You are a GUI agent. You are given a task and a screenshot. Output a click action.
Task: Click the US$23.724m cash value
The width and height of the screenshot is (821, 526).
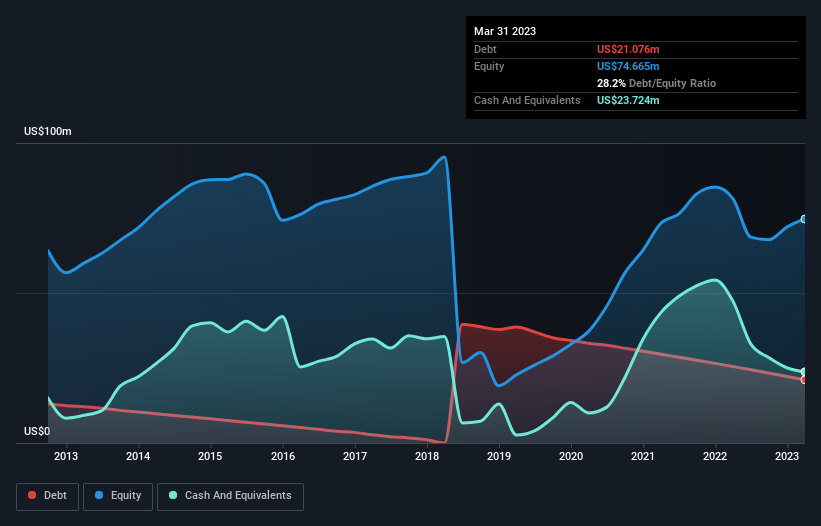[628, 100]
